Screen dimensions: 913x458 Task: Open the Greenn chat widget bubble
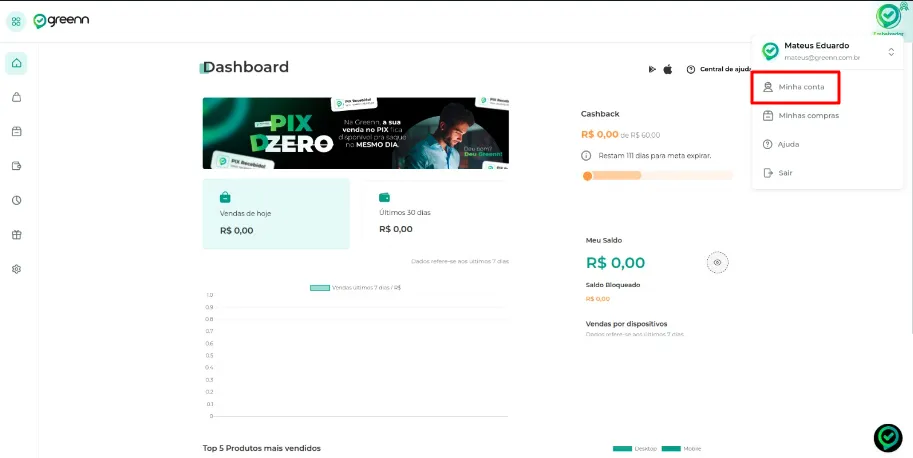(888, 438)
